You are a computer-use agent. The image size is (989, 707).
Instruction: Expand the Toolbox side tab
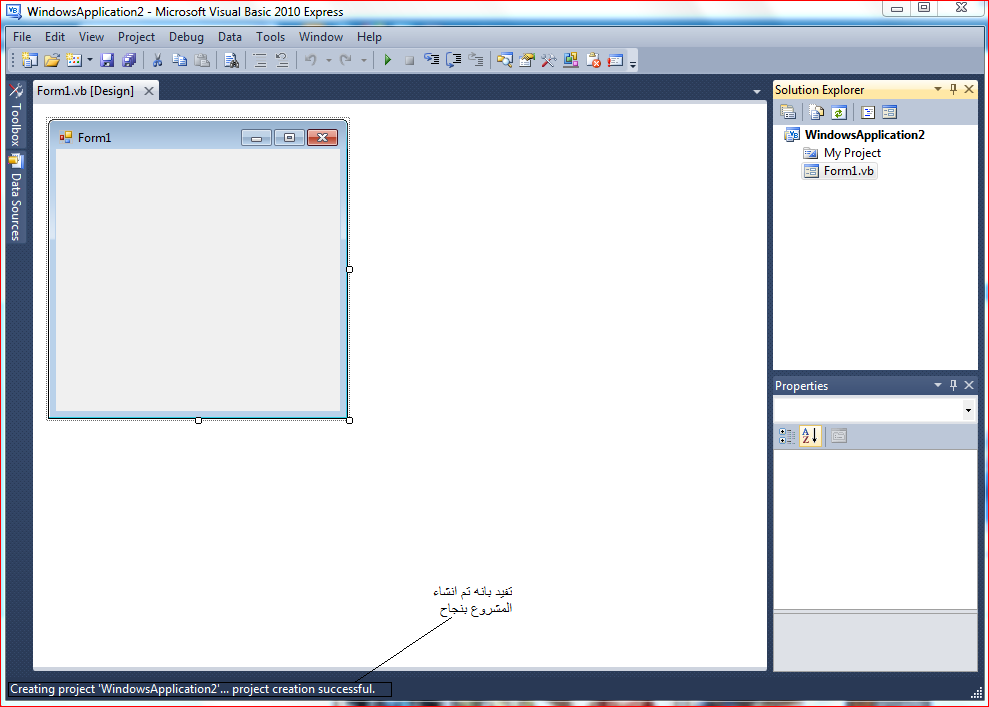point(16,115)
